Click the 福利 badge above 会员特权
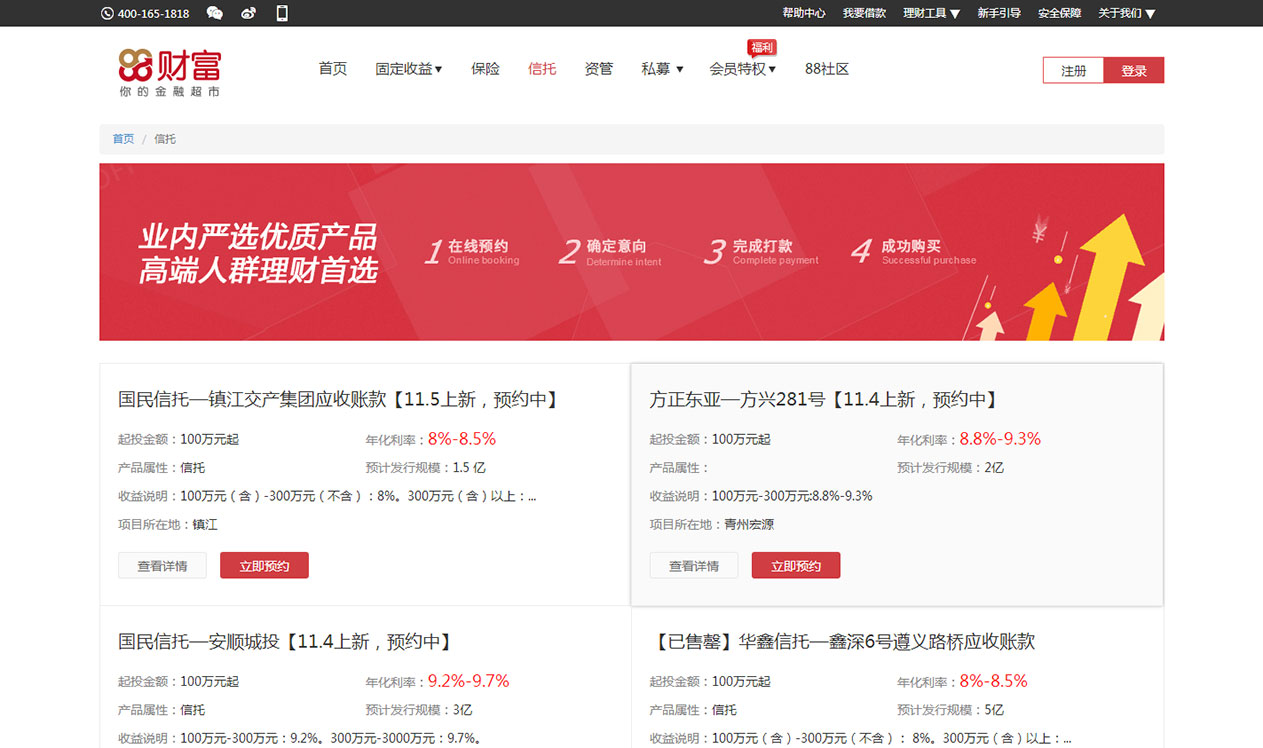This screenshot has height=748, width=1263. pos(762,47)
